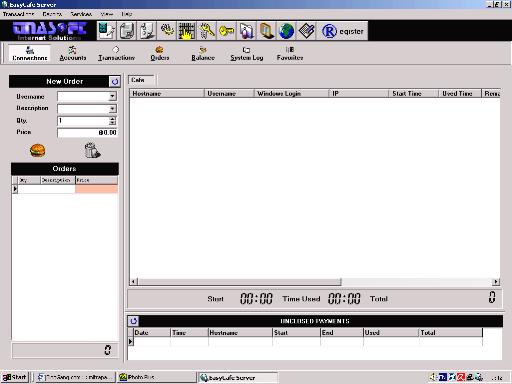Image resolution: width=512 pixels, height=384 pixels.
Task: Expand the Username dropdown
Action: [x=112, y=96]
